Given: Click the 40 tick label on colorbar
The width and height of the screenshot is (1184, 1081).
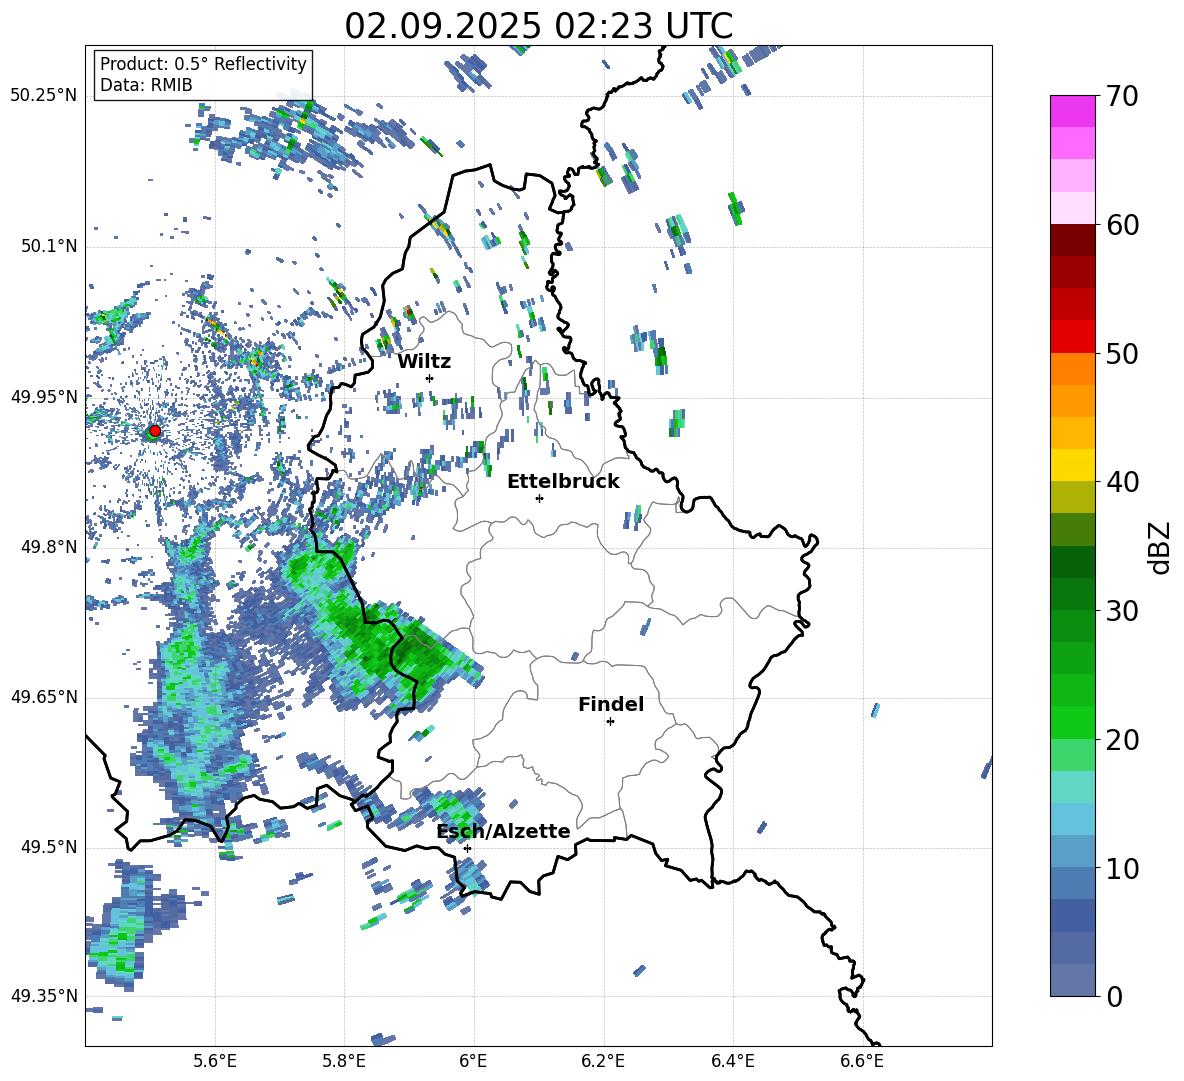Looking at the screenshot, I should 1123,482.
